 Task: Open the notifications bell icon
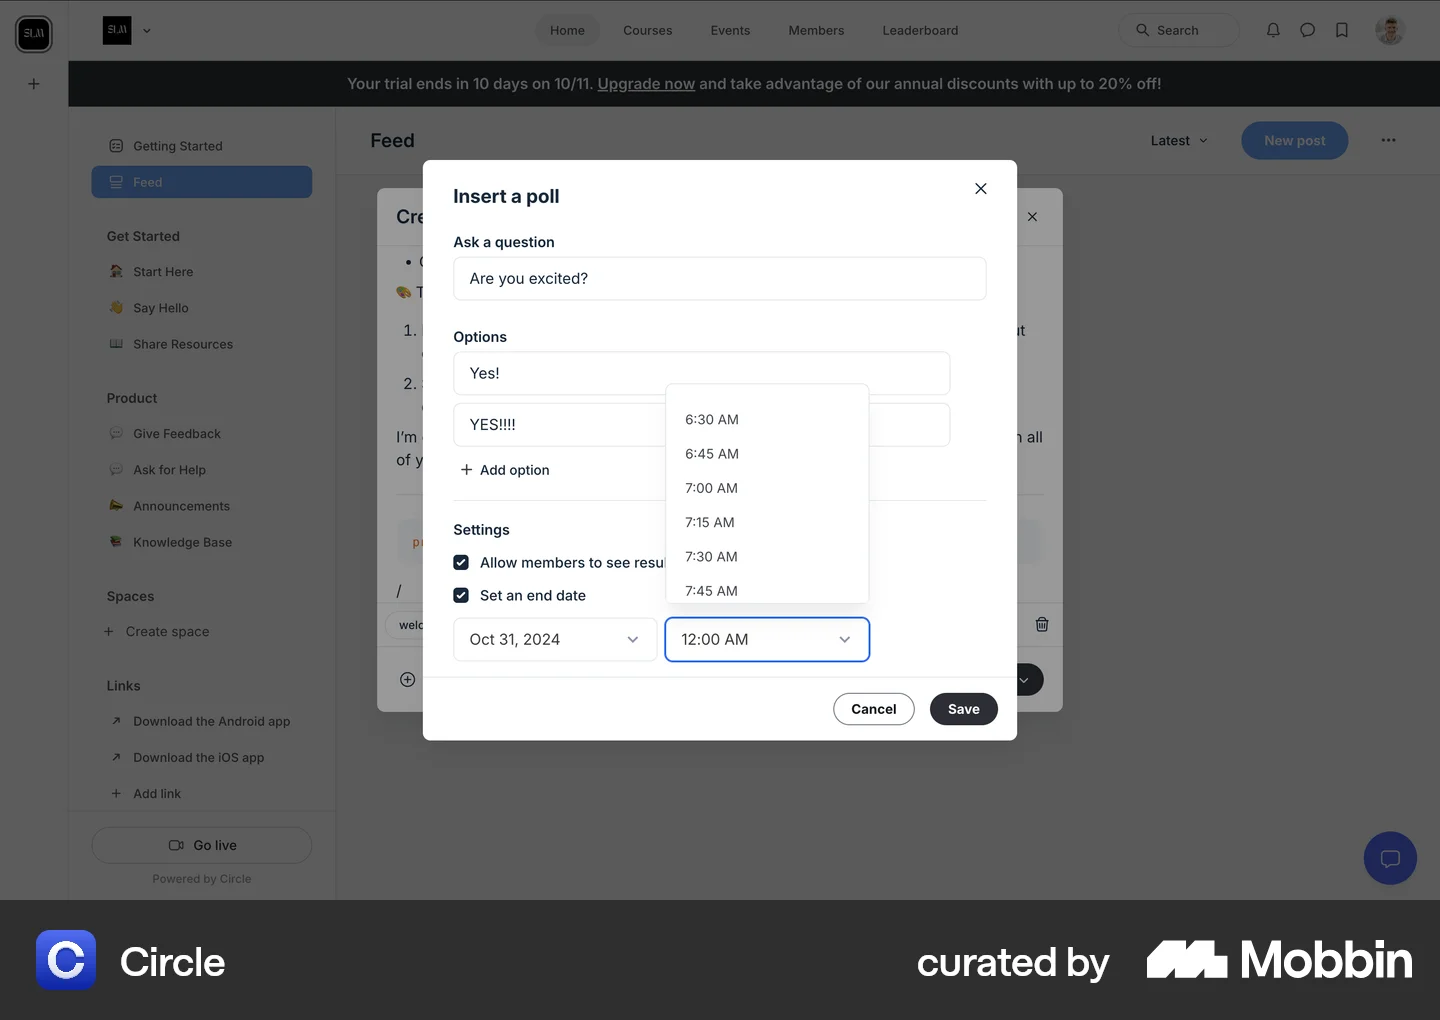pyautogui.click(x=1273, y=30)
